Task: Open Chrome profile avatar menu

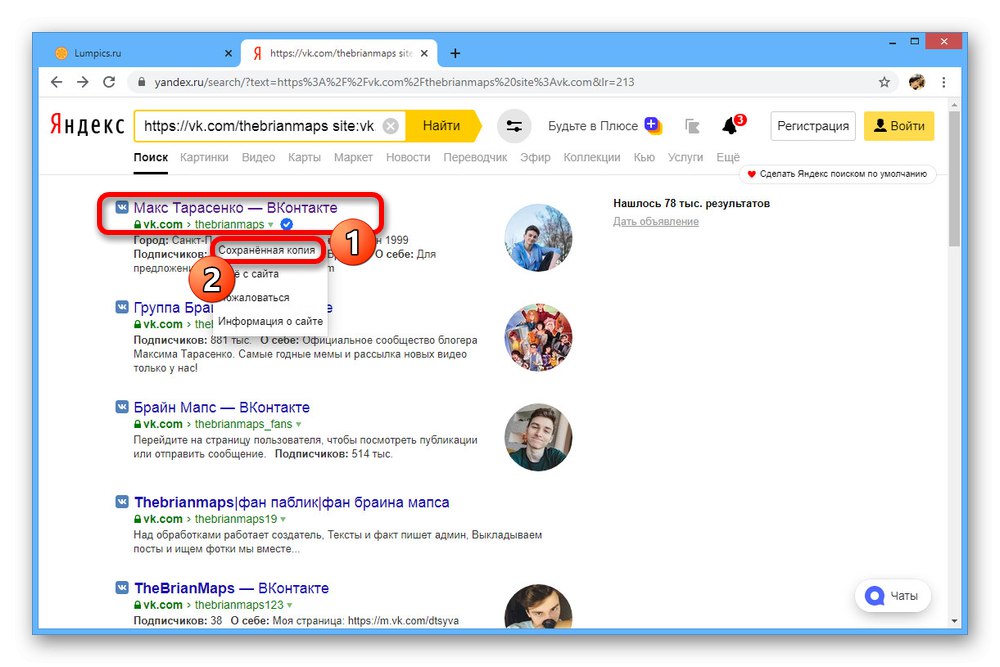Action: pos(916,82)
